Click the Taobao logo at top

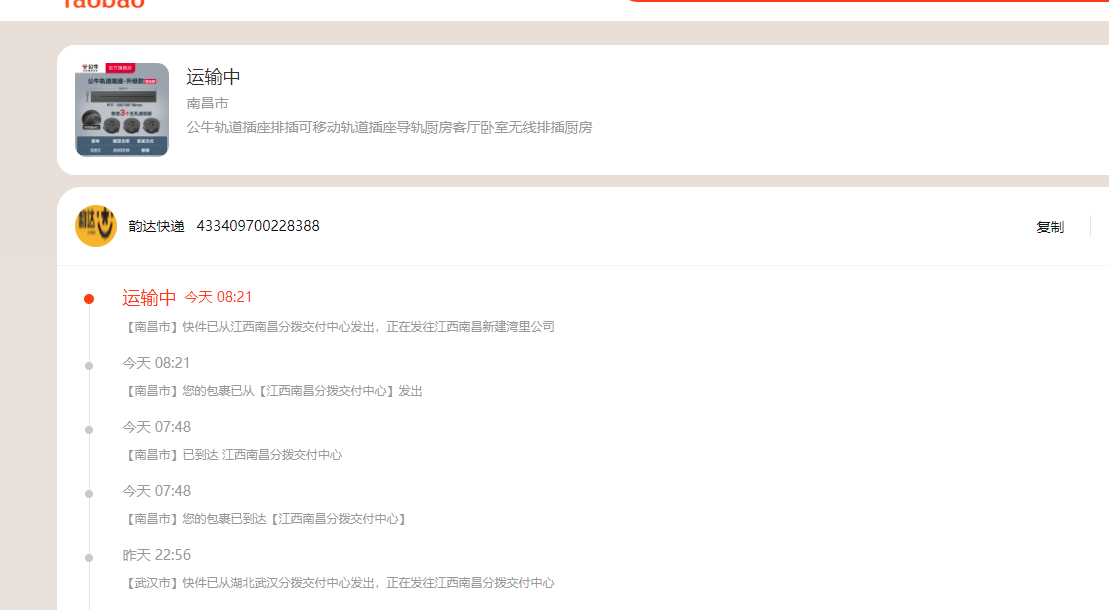tap(104, 4)
